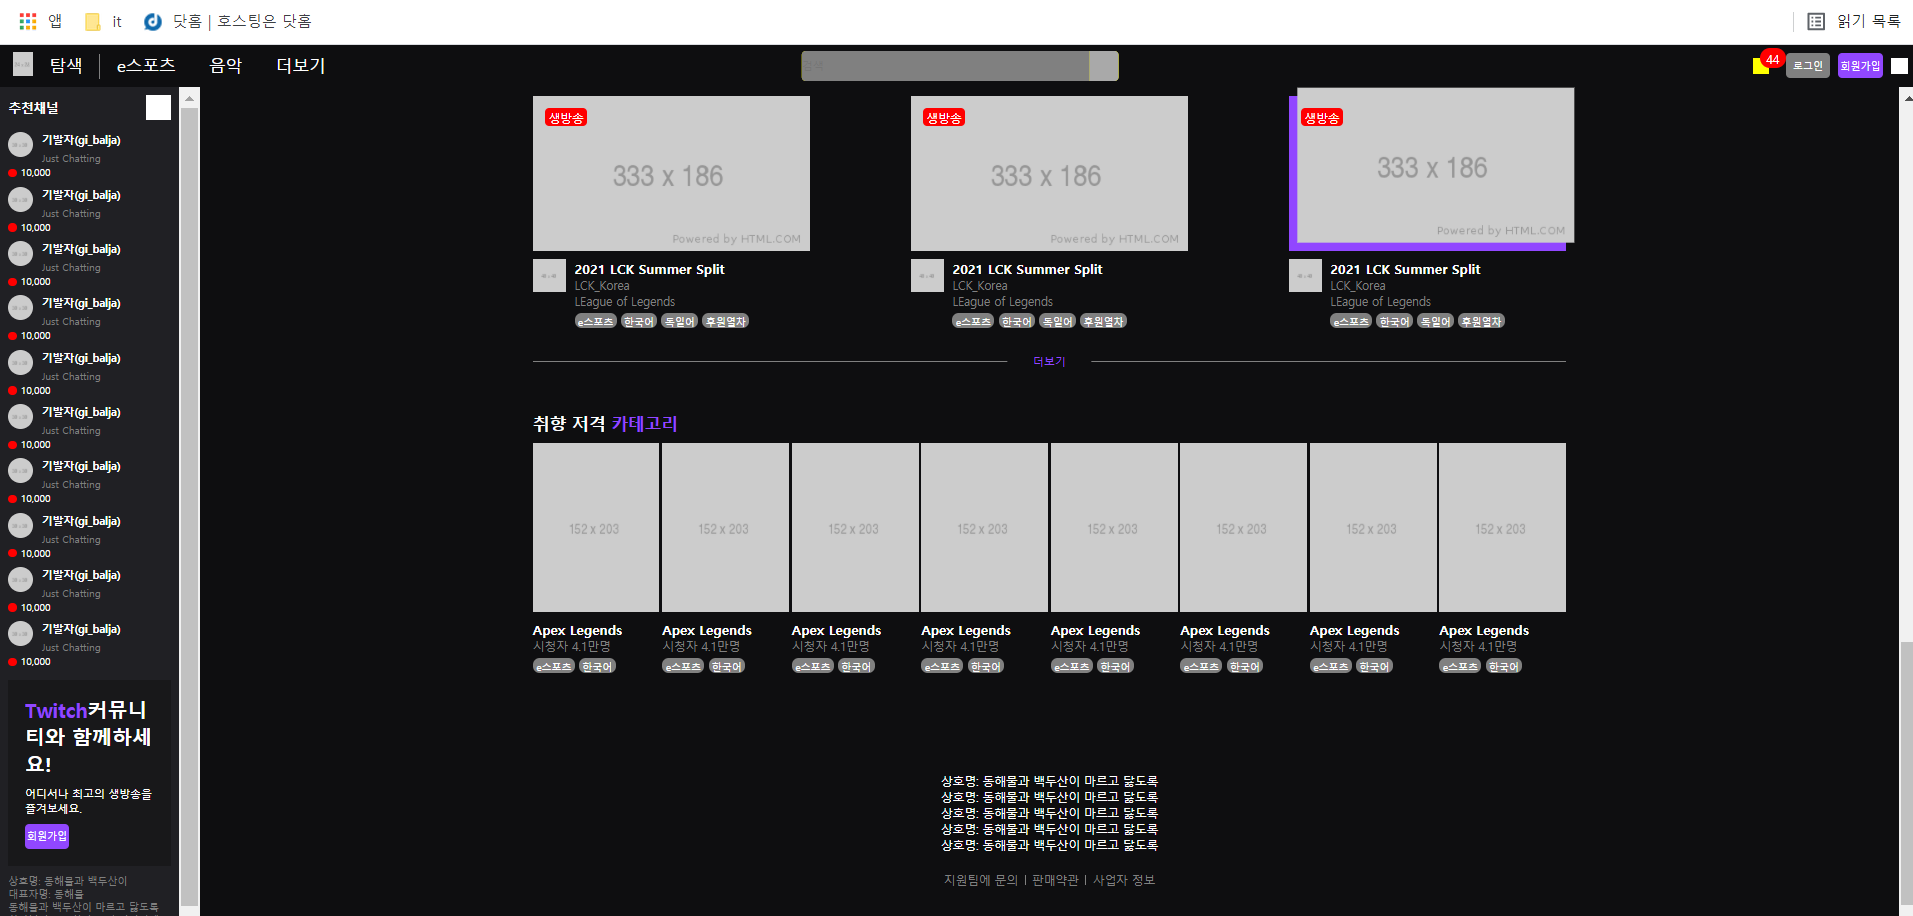Click the 지원팀에 문의 footer link

[x=981, y=880]
